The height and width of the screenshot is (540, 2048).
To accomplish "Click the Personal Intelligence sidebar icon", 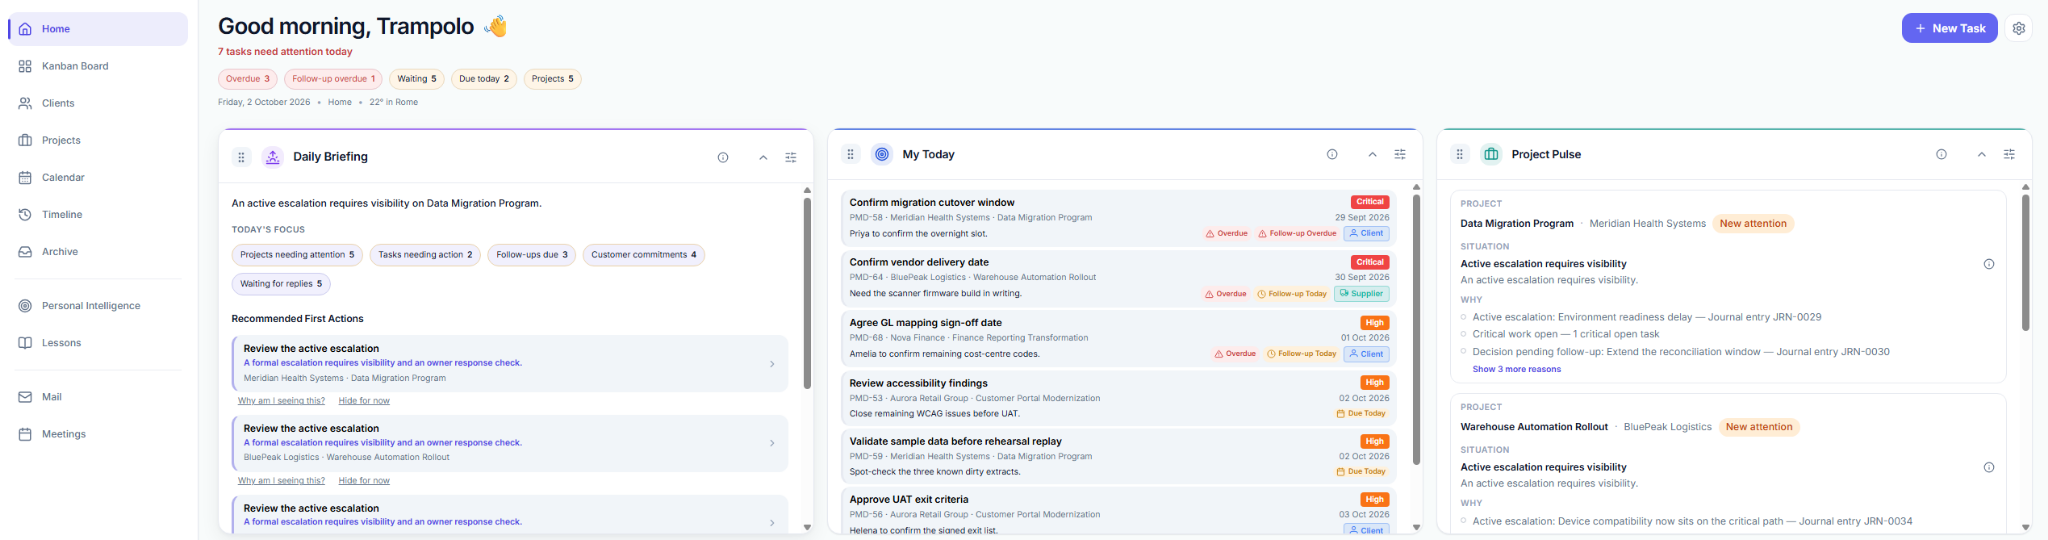I will (25, 306).
